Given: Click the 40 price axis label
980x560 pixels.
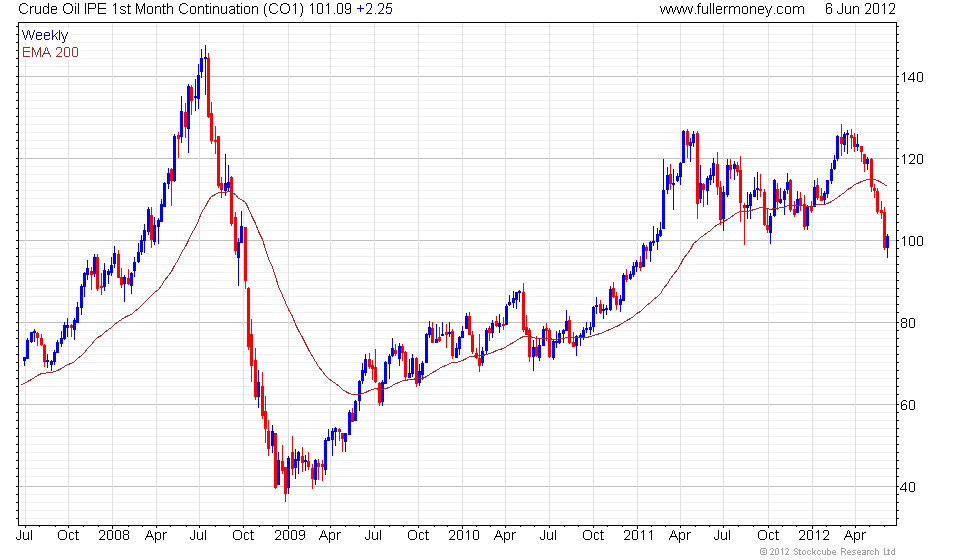Looking at the screenshot, I should coord(908,487).
